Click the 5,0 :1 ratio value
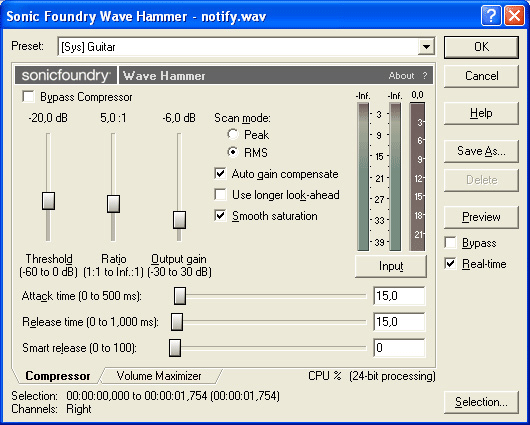The width and height of the screenshot is (530, 425). (x=113, y=118)
